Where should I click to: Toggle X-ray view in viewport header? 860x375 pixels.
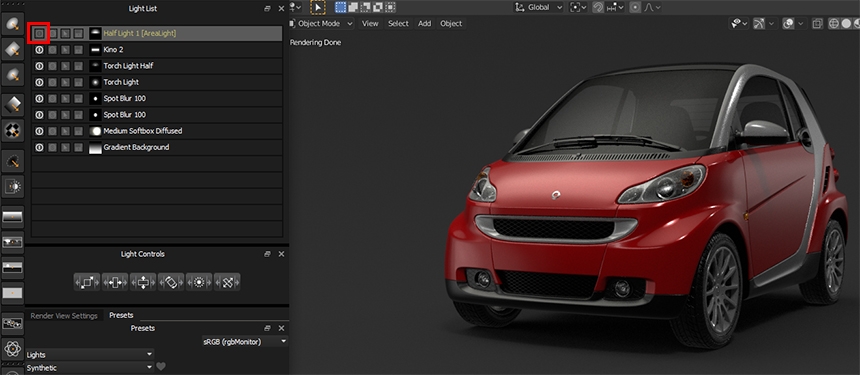point(817,24)
